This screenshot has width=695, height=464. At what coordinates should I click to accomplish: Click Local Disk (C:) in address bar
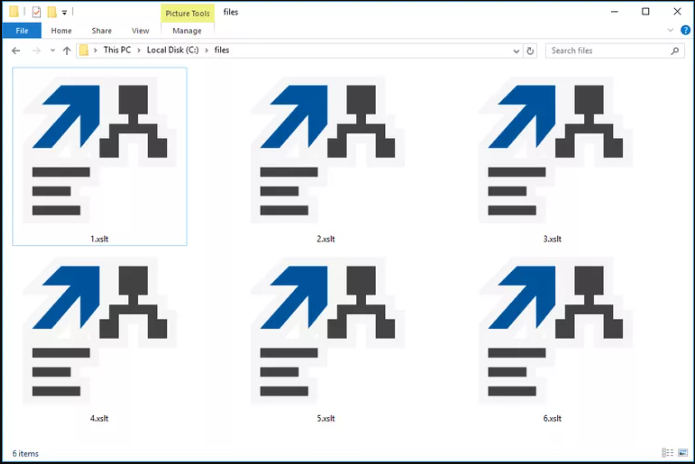(x=172, y=50)
